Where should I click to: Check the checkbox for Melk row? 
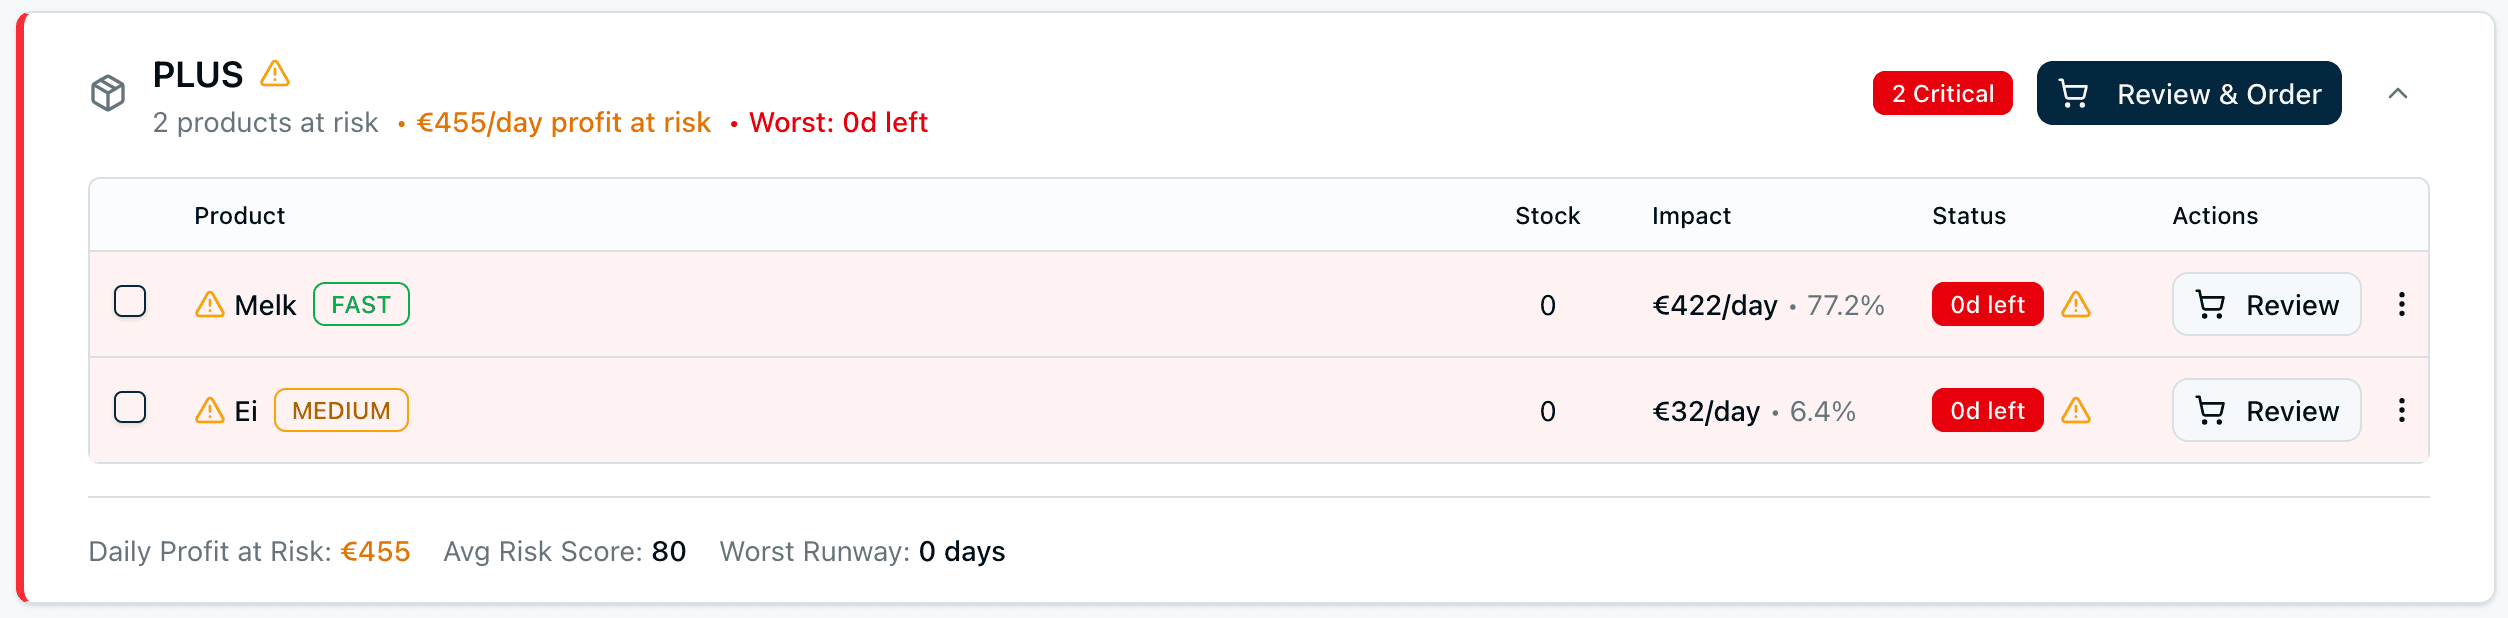click(128, 301)
